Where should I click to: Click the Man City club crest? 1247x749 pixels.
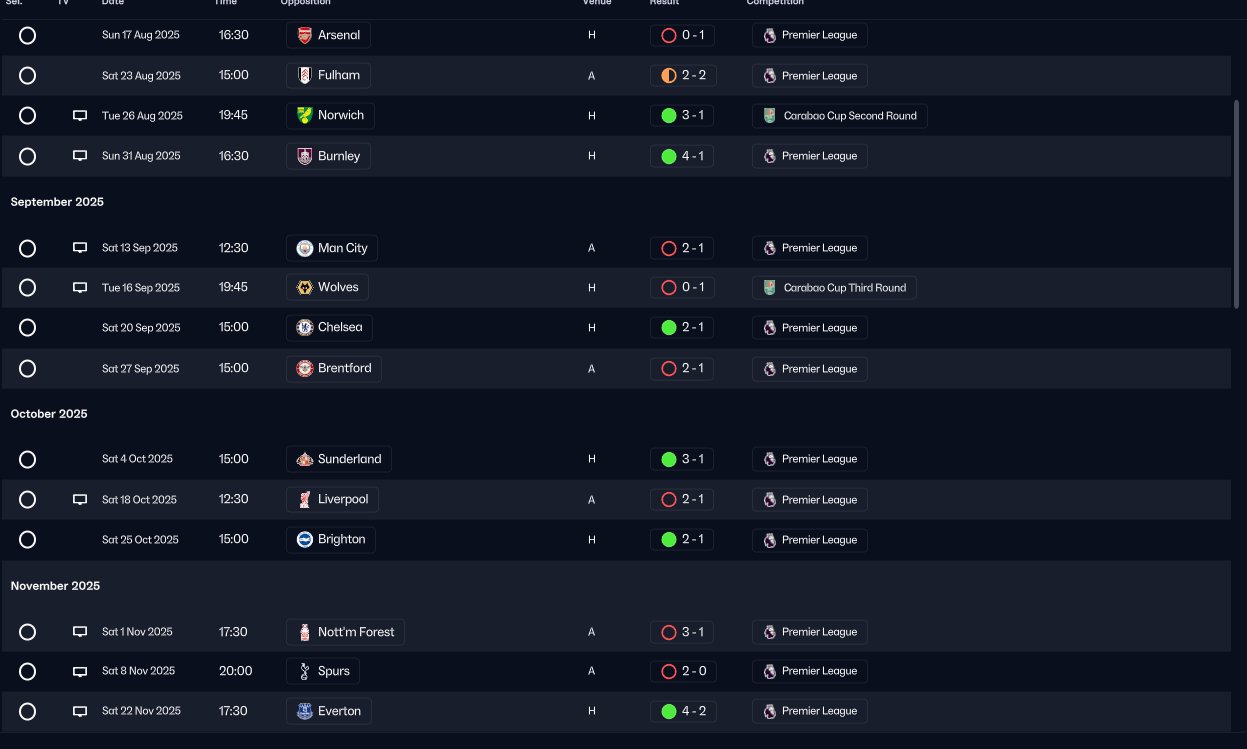click(x=305, y=248)
